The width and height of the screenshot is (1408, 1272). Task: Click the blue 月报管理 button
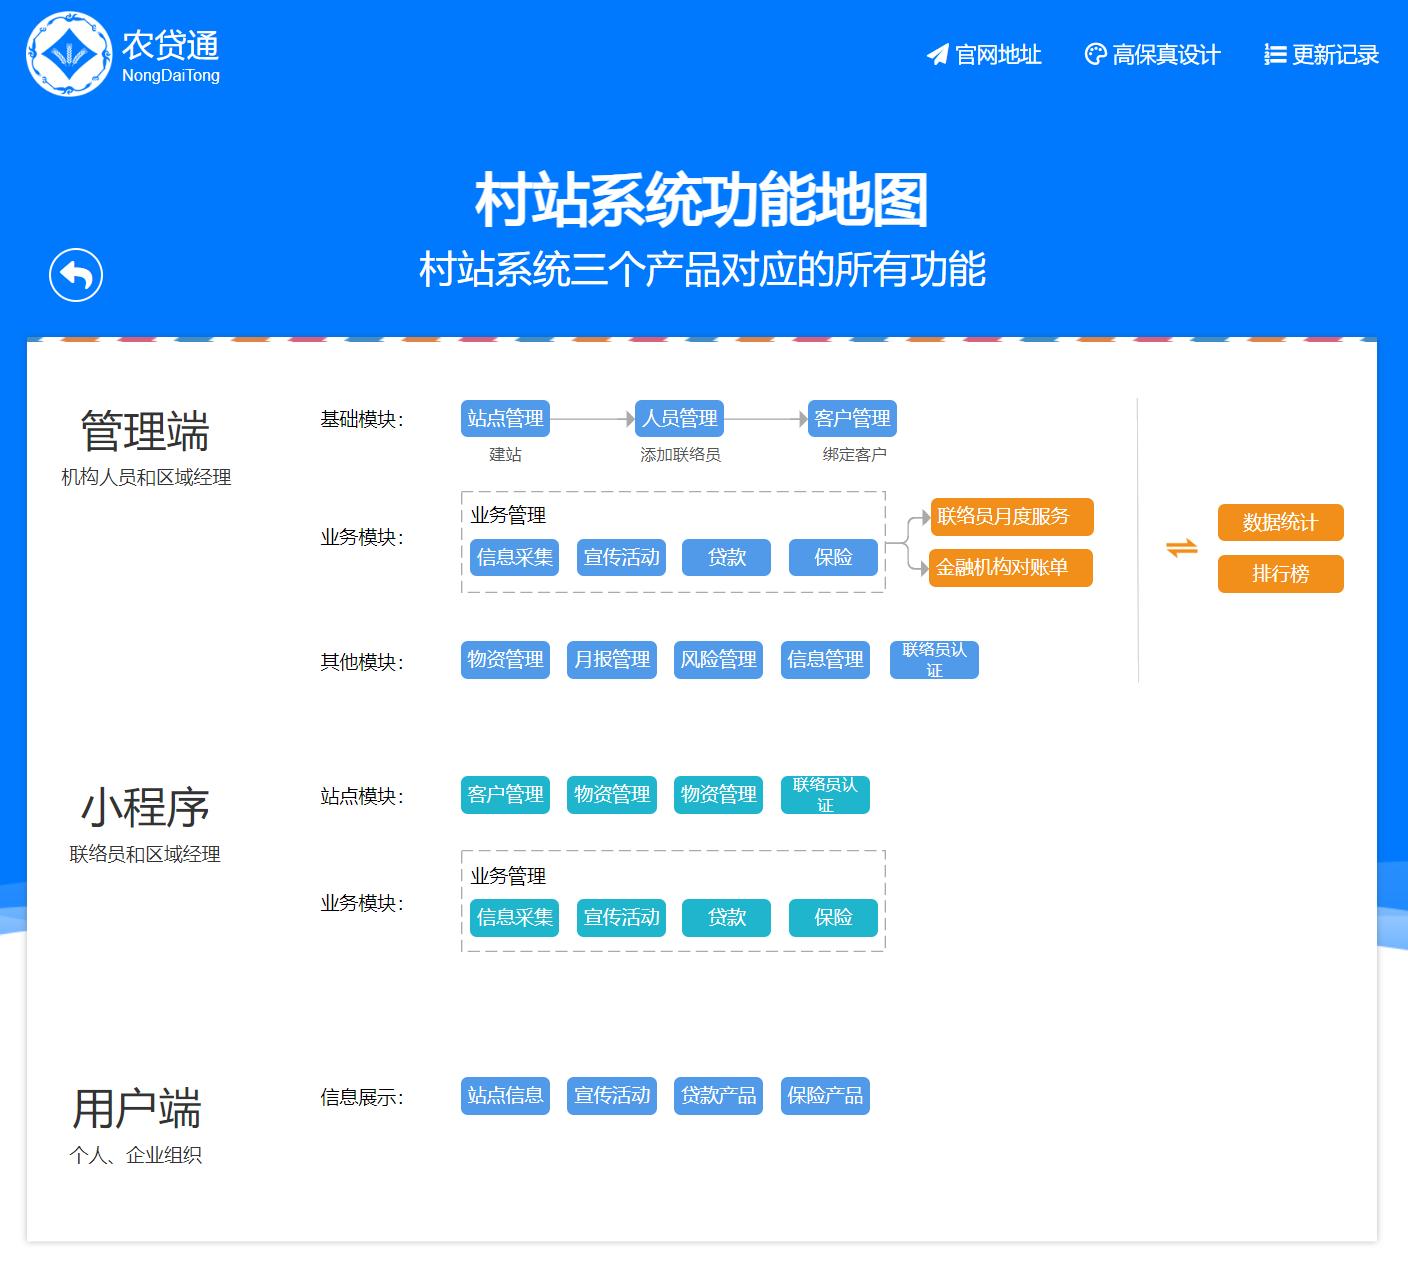[x=611, y=660]
